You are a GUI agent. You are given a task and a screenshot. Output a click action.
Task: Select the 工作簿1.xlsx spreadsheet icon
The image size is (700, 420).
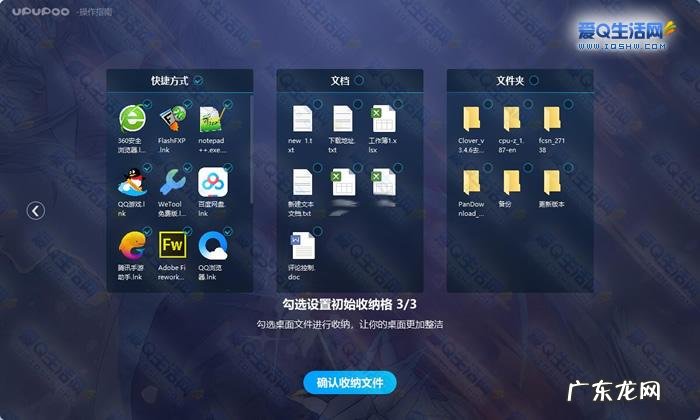coord(383,119)
